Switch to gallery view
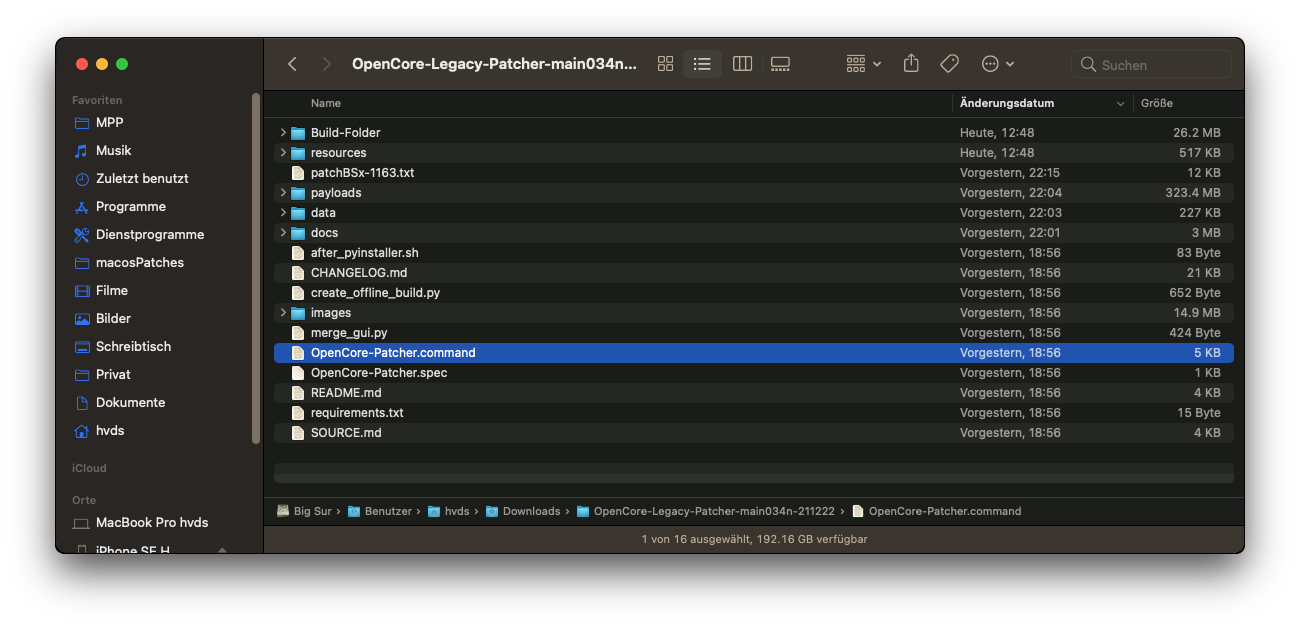 tap(780, 64)
